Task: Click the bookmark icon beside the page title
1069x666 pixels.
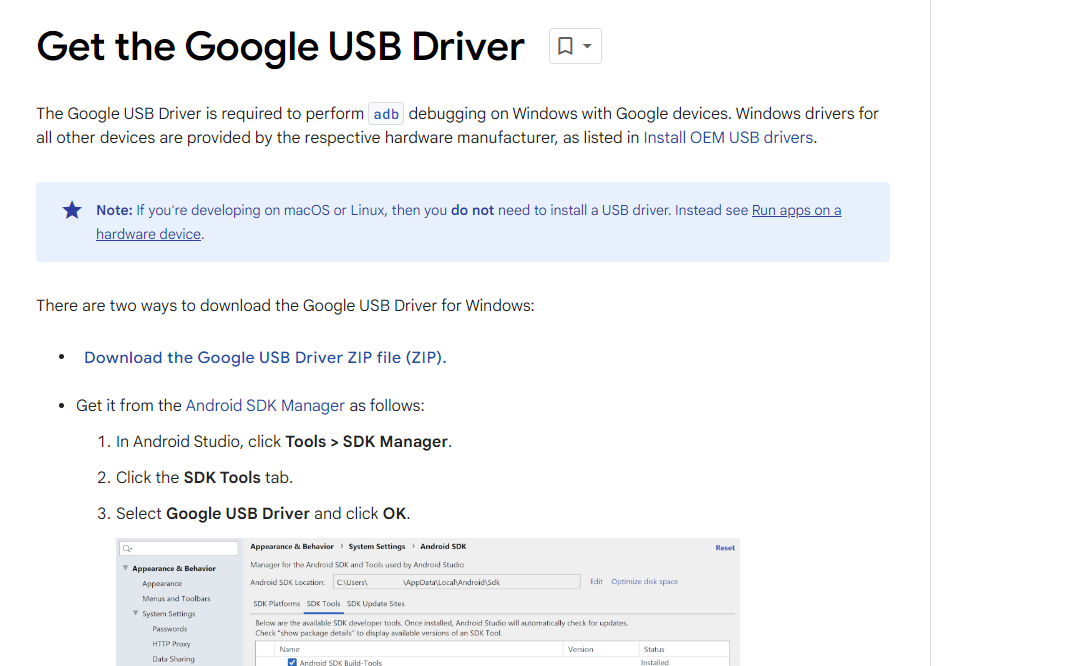Action: [x=564, y=46]
